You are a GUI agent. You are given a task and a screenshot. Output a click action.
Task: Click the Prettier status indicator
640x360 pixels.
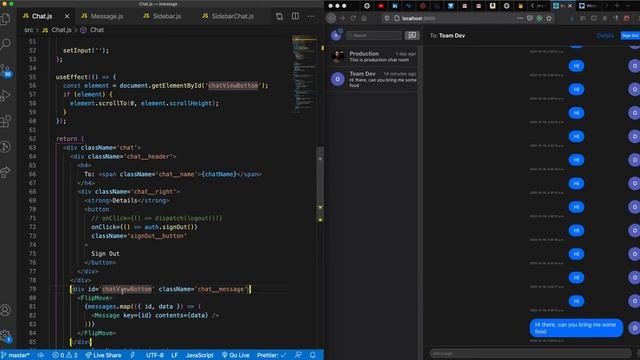click(271, 355)
